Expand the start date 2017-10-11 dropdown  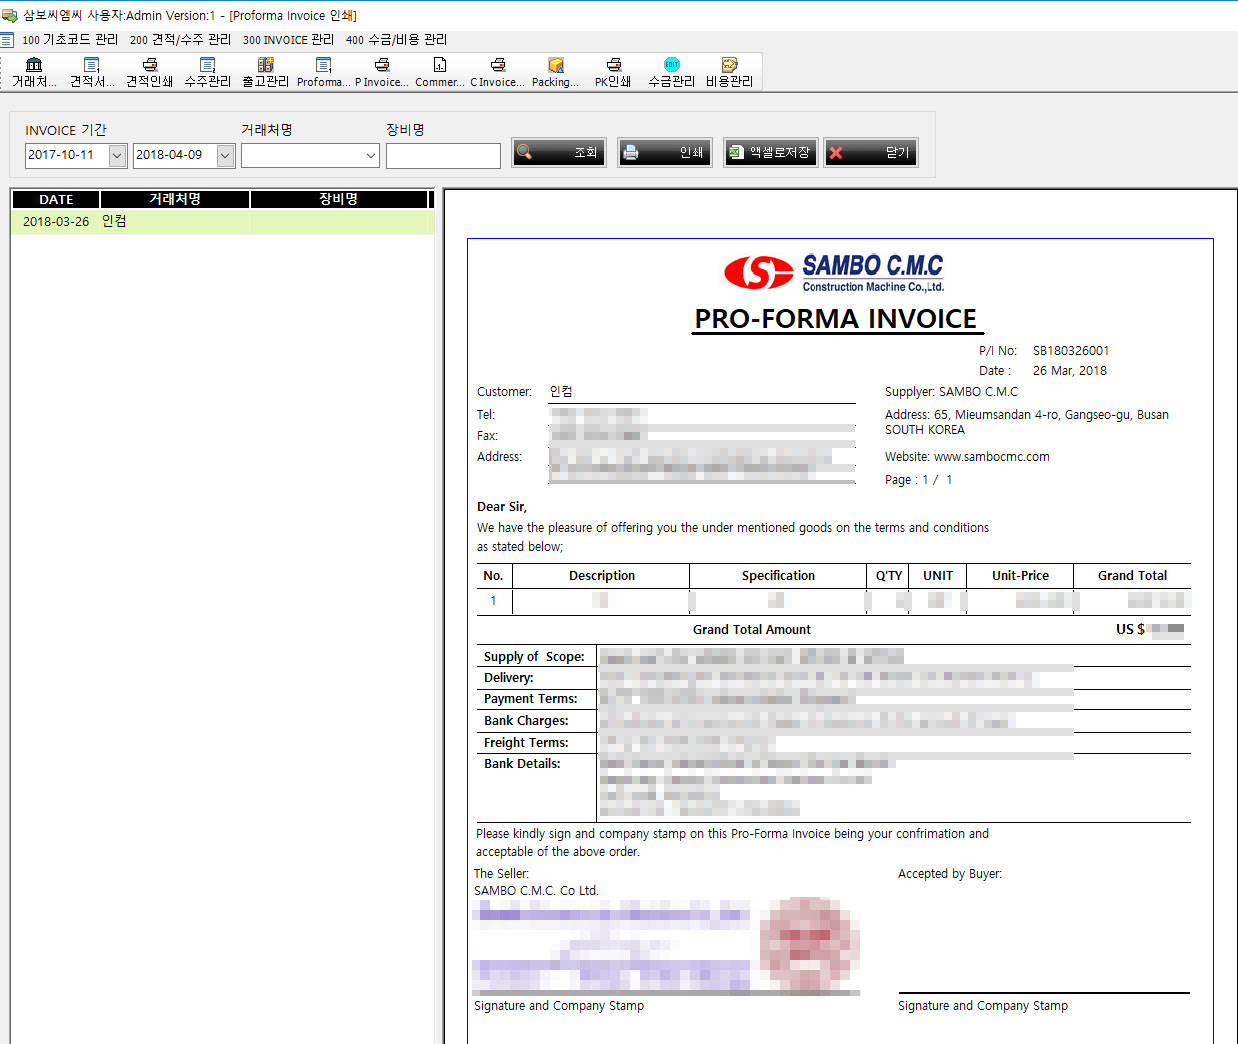pos(118,155)
